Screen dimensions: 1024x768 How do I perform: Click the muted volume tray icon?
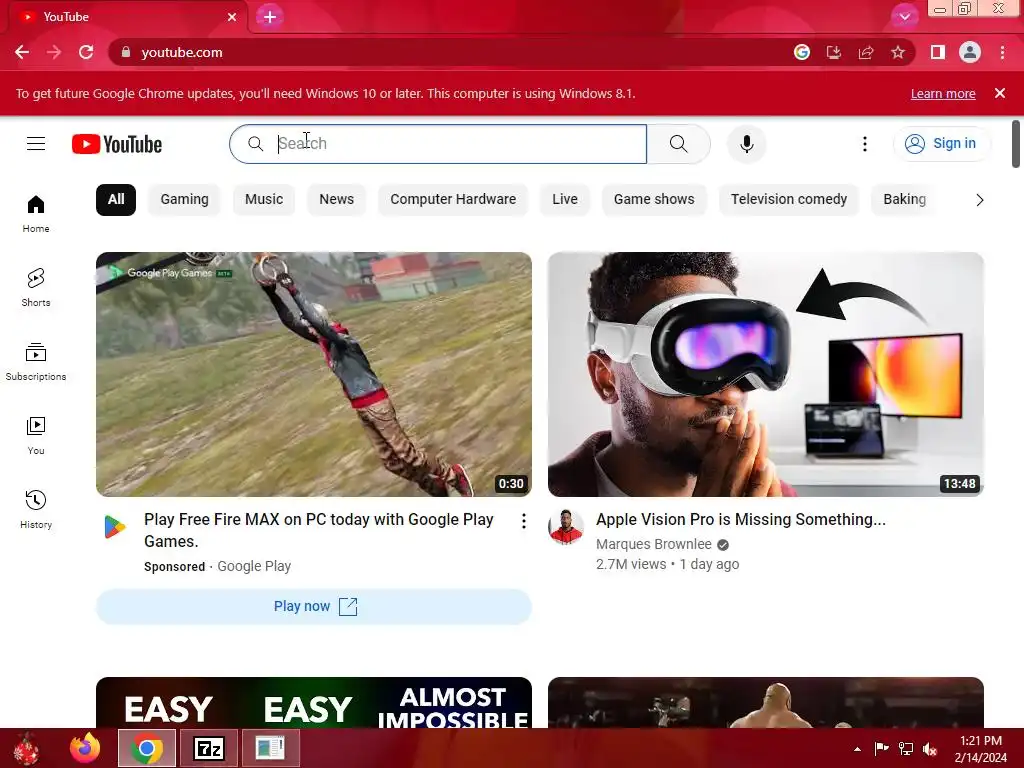pyautogui.click(x=930, y=749)
